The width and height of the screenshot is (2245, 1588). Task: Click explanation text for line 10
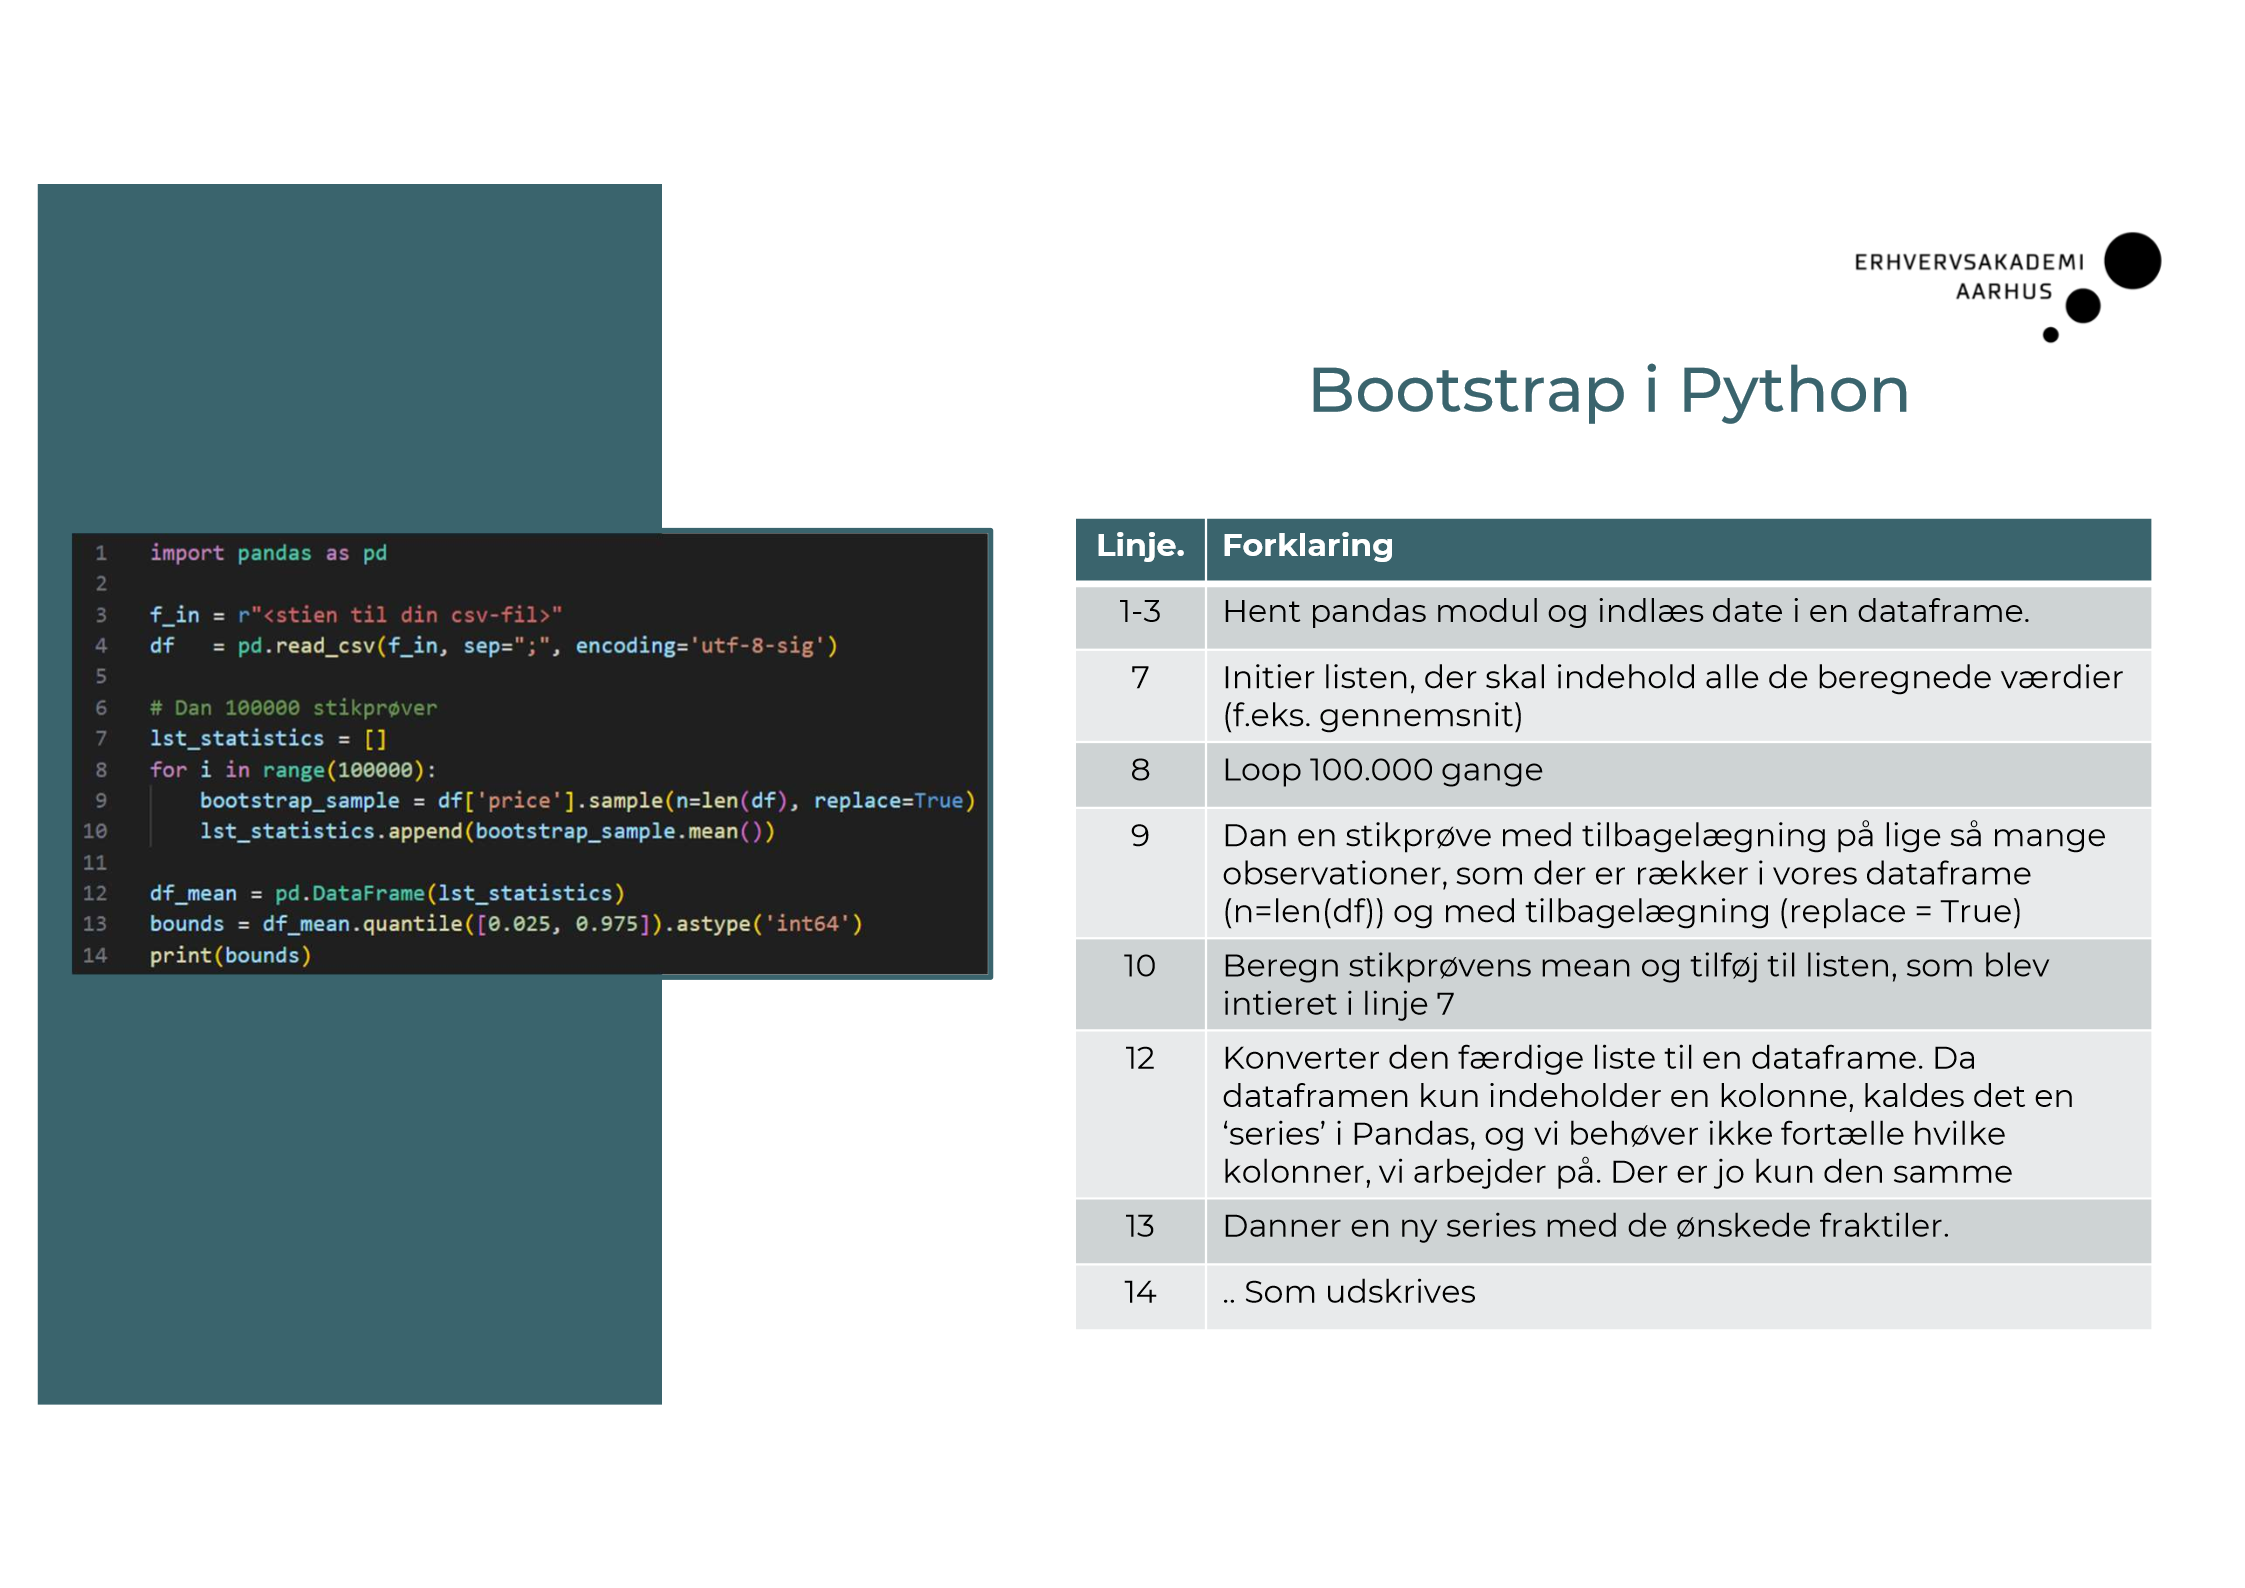(x=1634, y=984)
